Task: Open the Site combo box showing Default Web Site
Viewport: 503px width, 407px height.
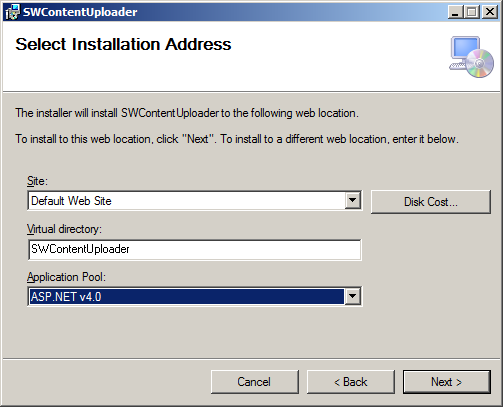Action: coord(195,201)
